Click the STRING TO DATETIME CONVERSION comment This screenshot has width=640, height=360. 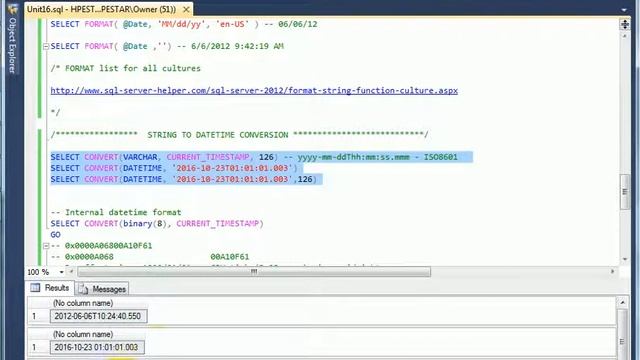point(239,135)
